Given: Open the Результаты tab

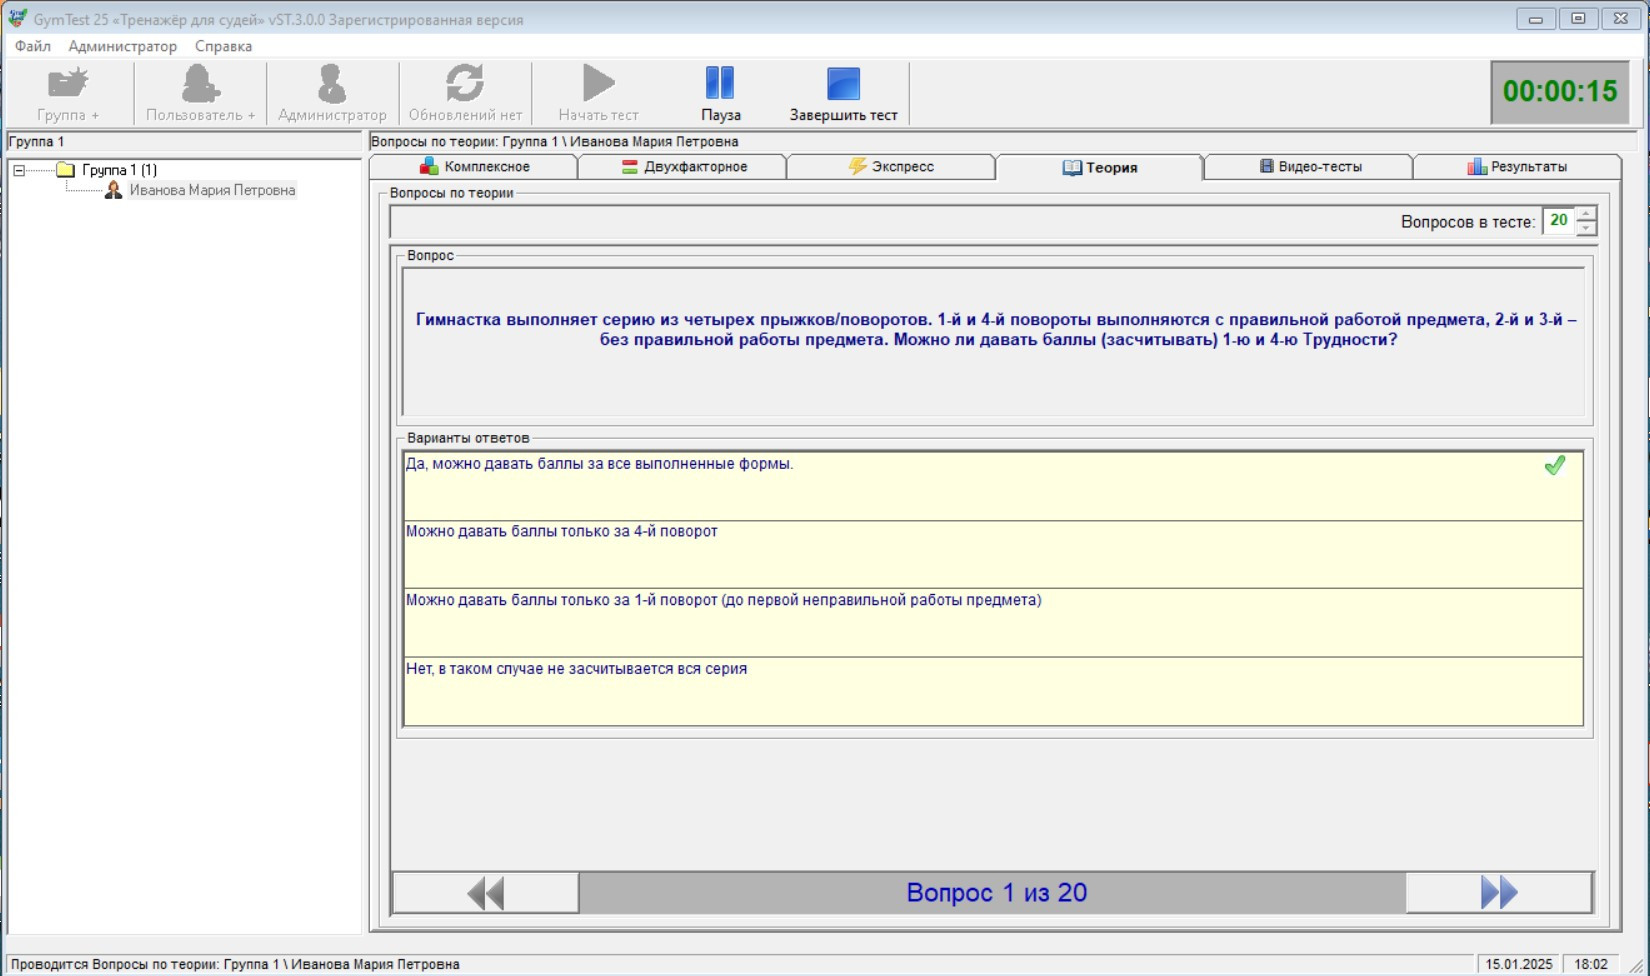Looking at the screenshot, I should click(1517, 167).
